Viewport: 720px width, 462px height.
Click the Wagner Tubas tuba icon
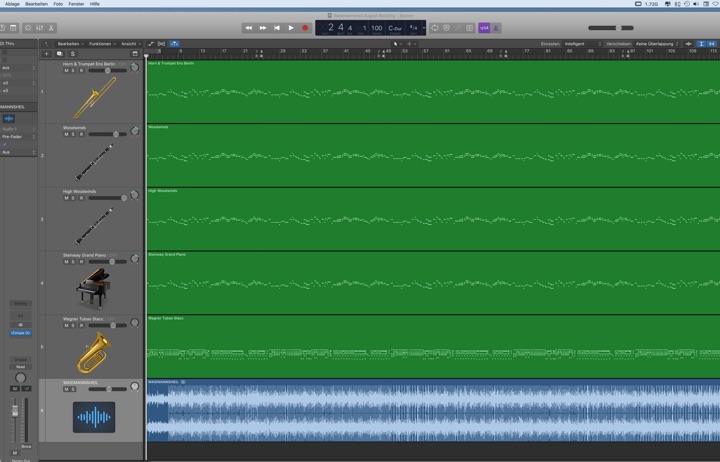94,353
